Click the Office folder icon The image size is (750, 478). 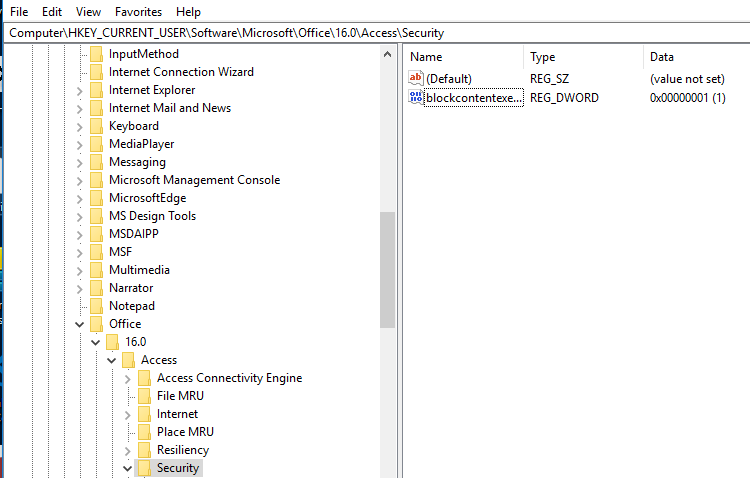coord(96,324)
